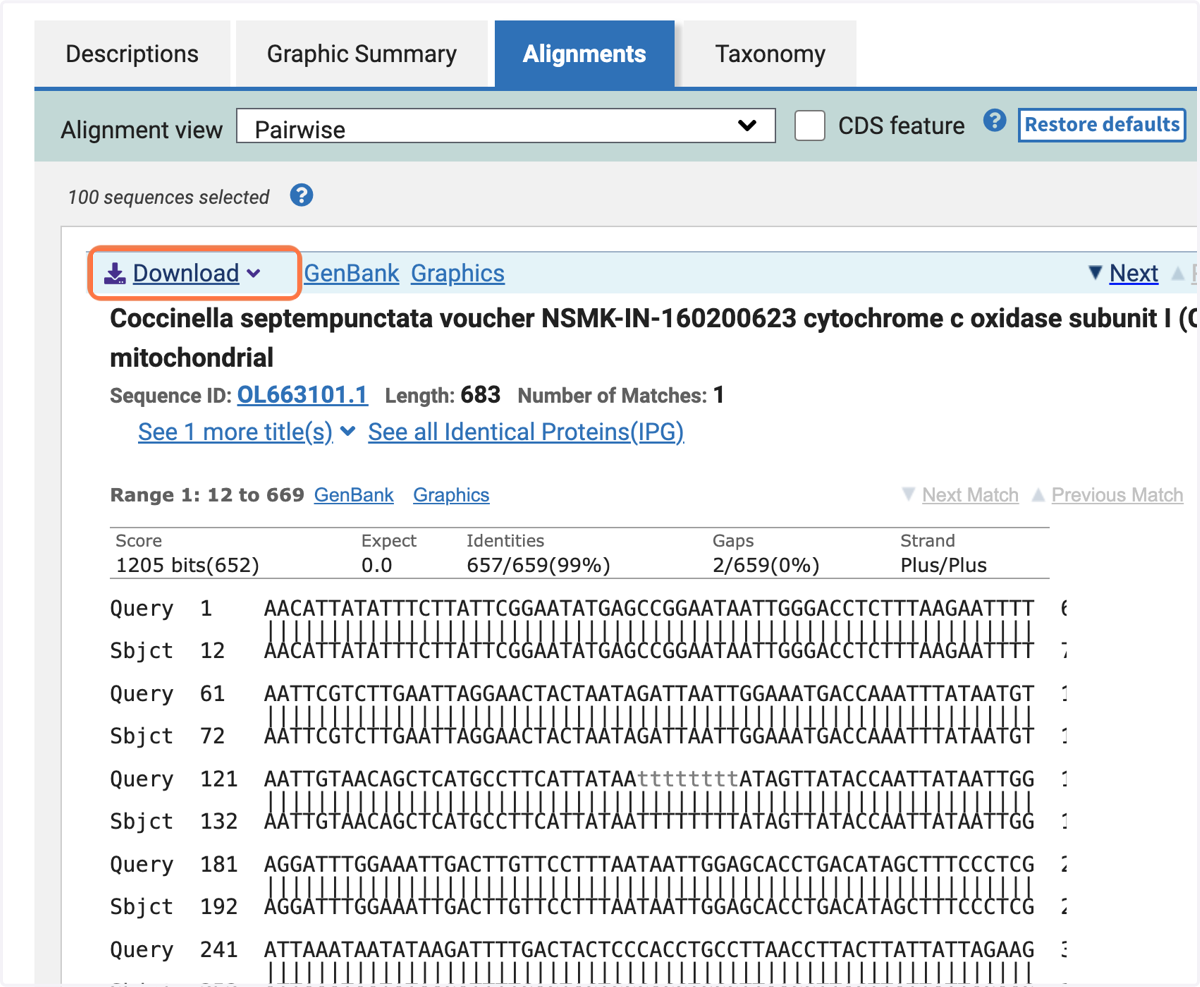Open the Descriptions tab
The height and width of the screenshot is (987, 1200).
(132, 54)
